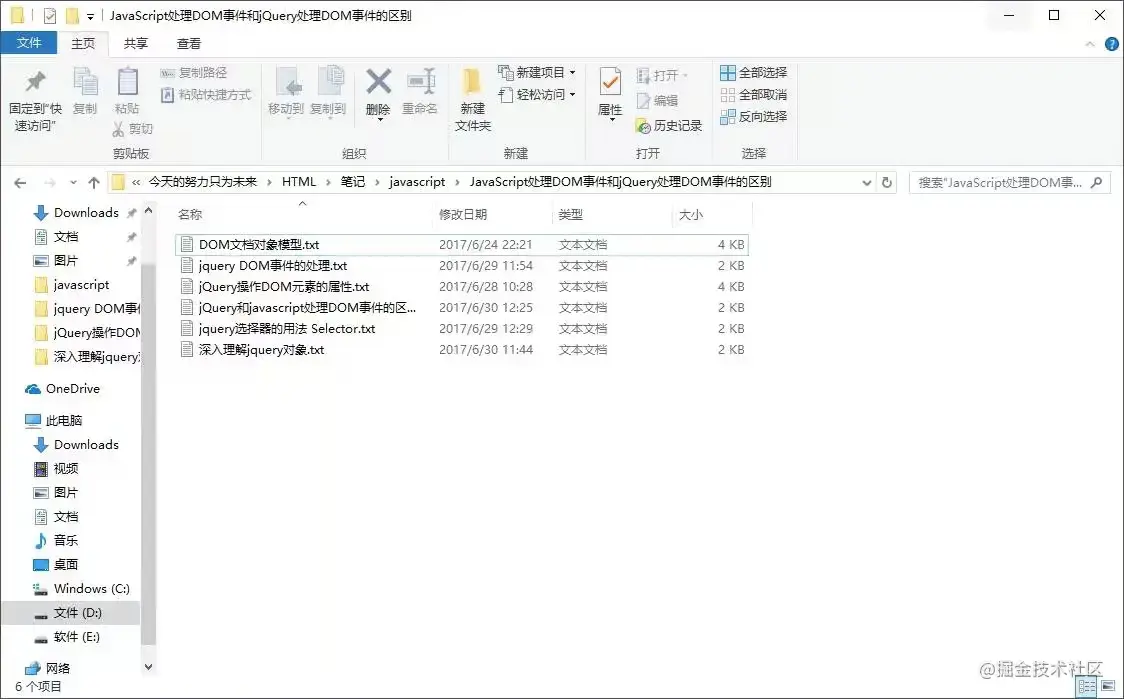Click the search box field
Image resolution: width=1124 pixels, height=699 pixels.
1009,183
